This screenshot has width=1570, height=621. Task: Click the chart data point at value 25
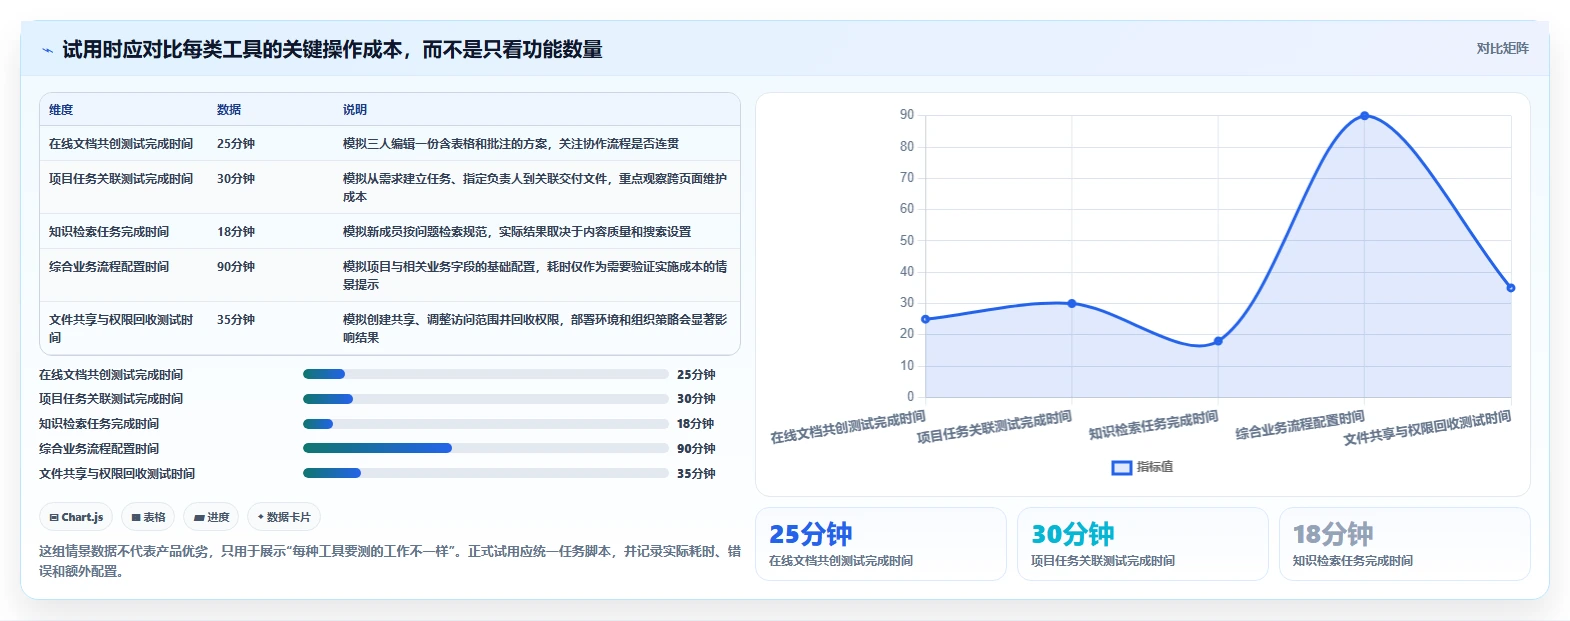click(x=925, y=319)
